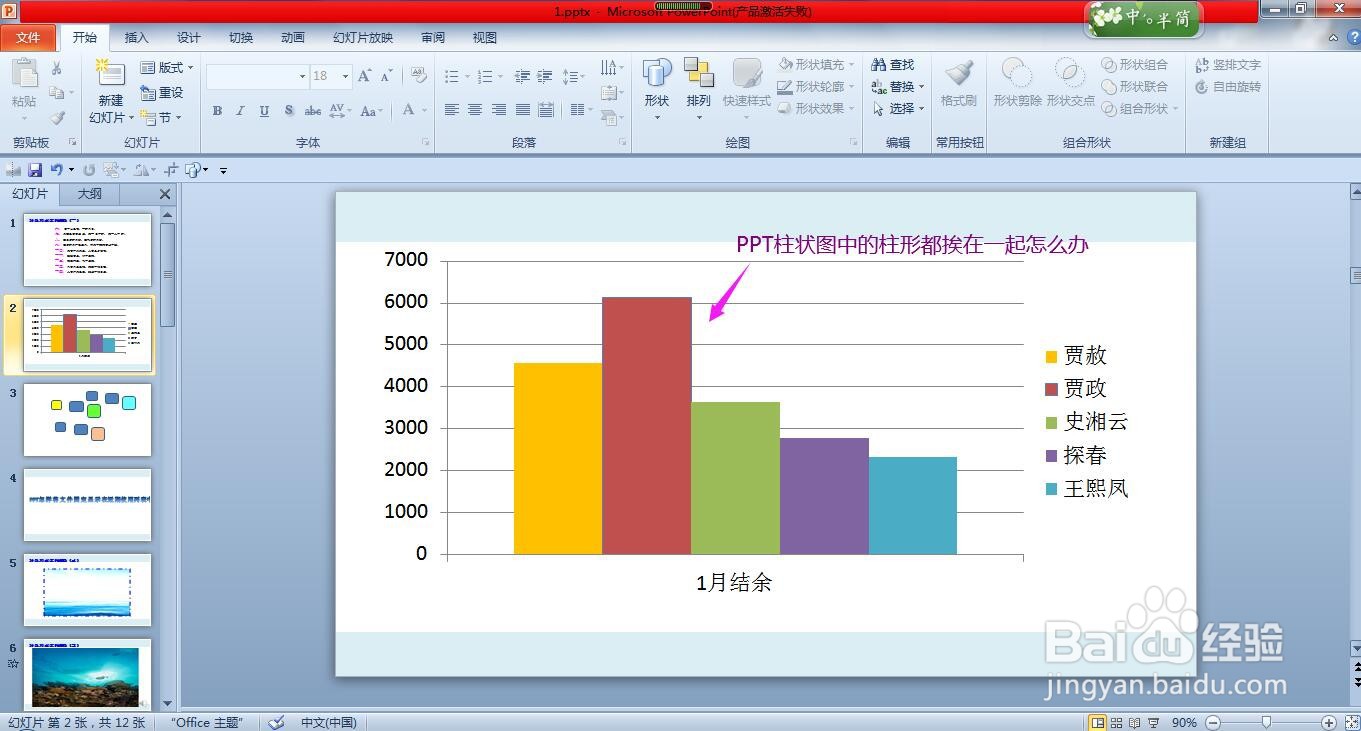Click Shape Combine (形状组合)
The image size is (1361, 731).
[x=1135, y=64]
